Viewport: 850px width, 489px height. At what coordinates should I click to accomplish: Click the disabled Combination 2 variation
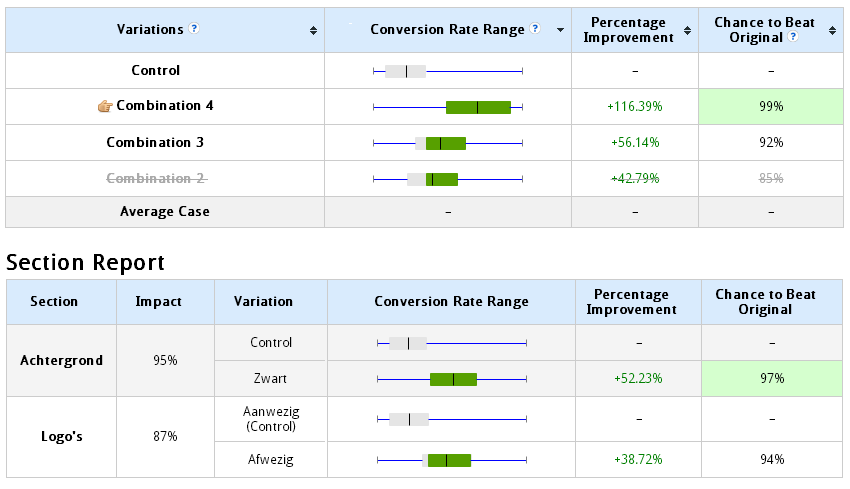pyautogui.click(x=155, y=179)
